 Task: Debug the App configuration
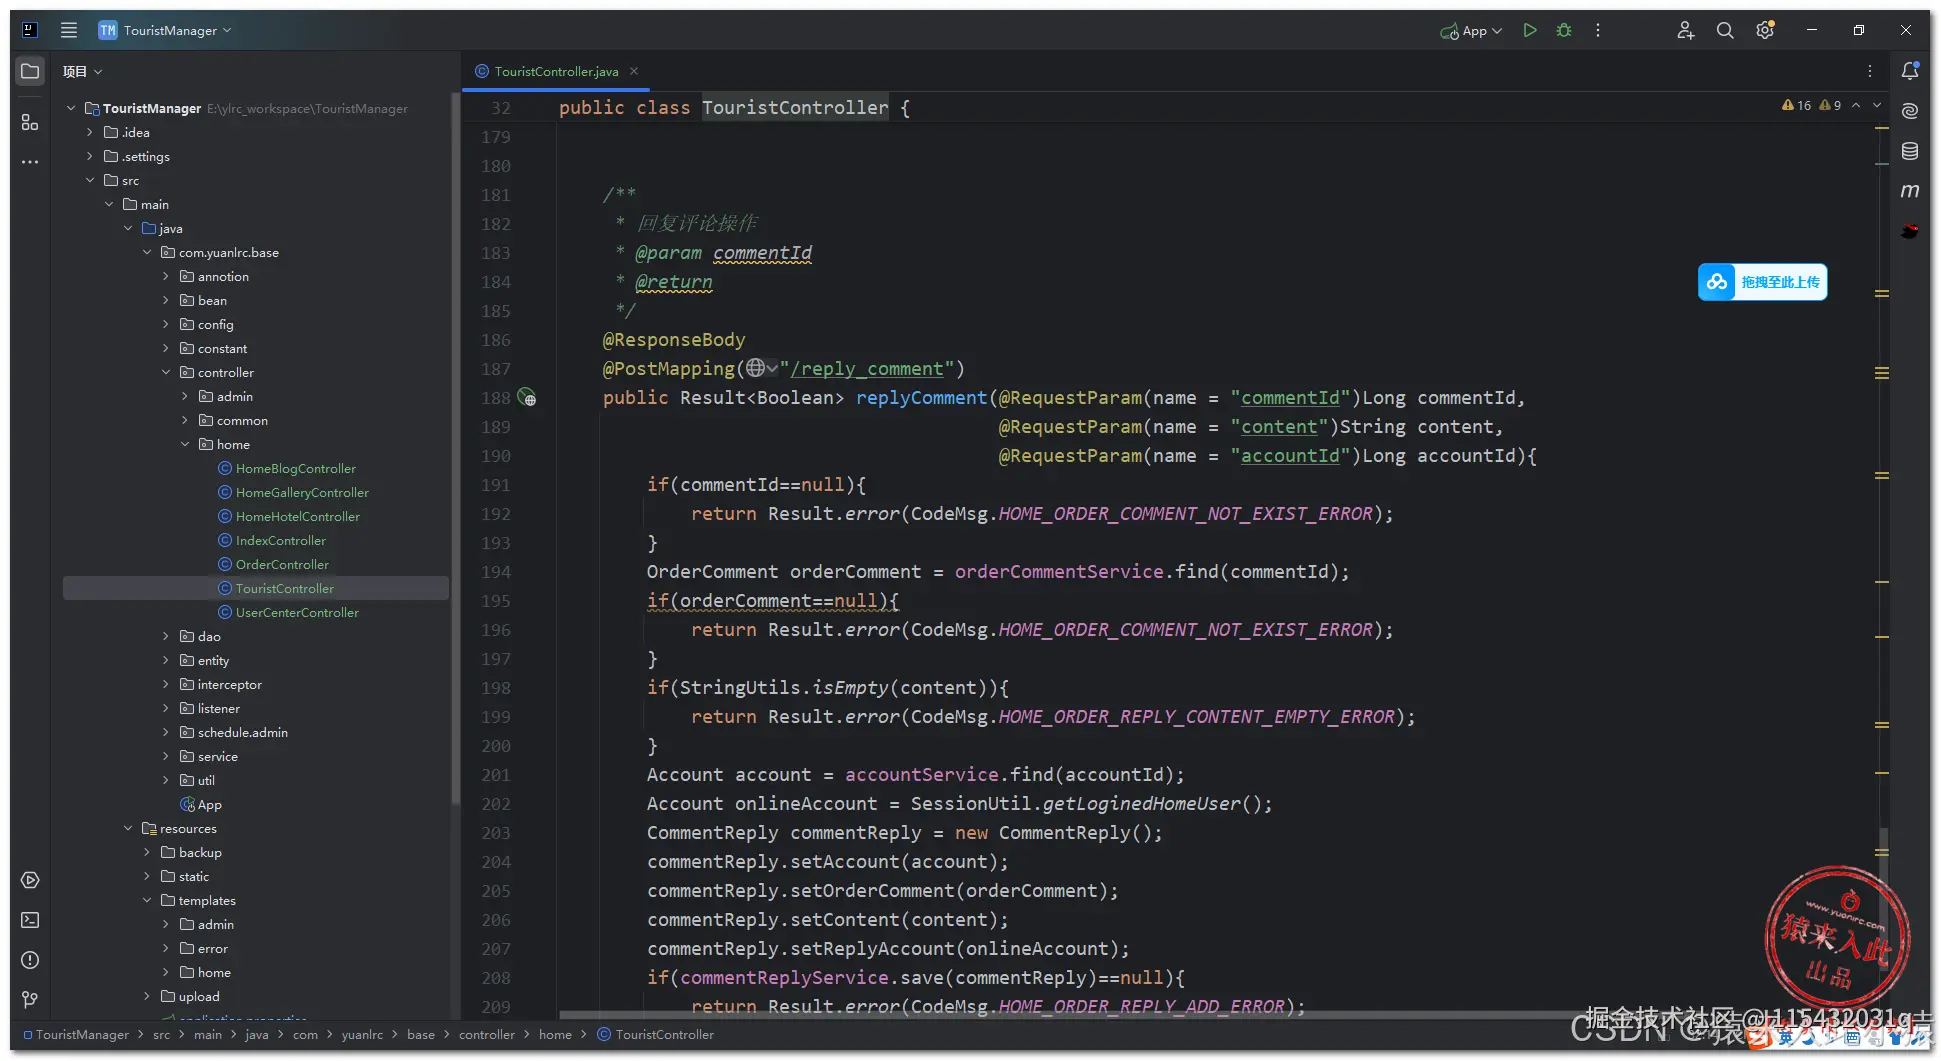(x=1564, y=30)
